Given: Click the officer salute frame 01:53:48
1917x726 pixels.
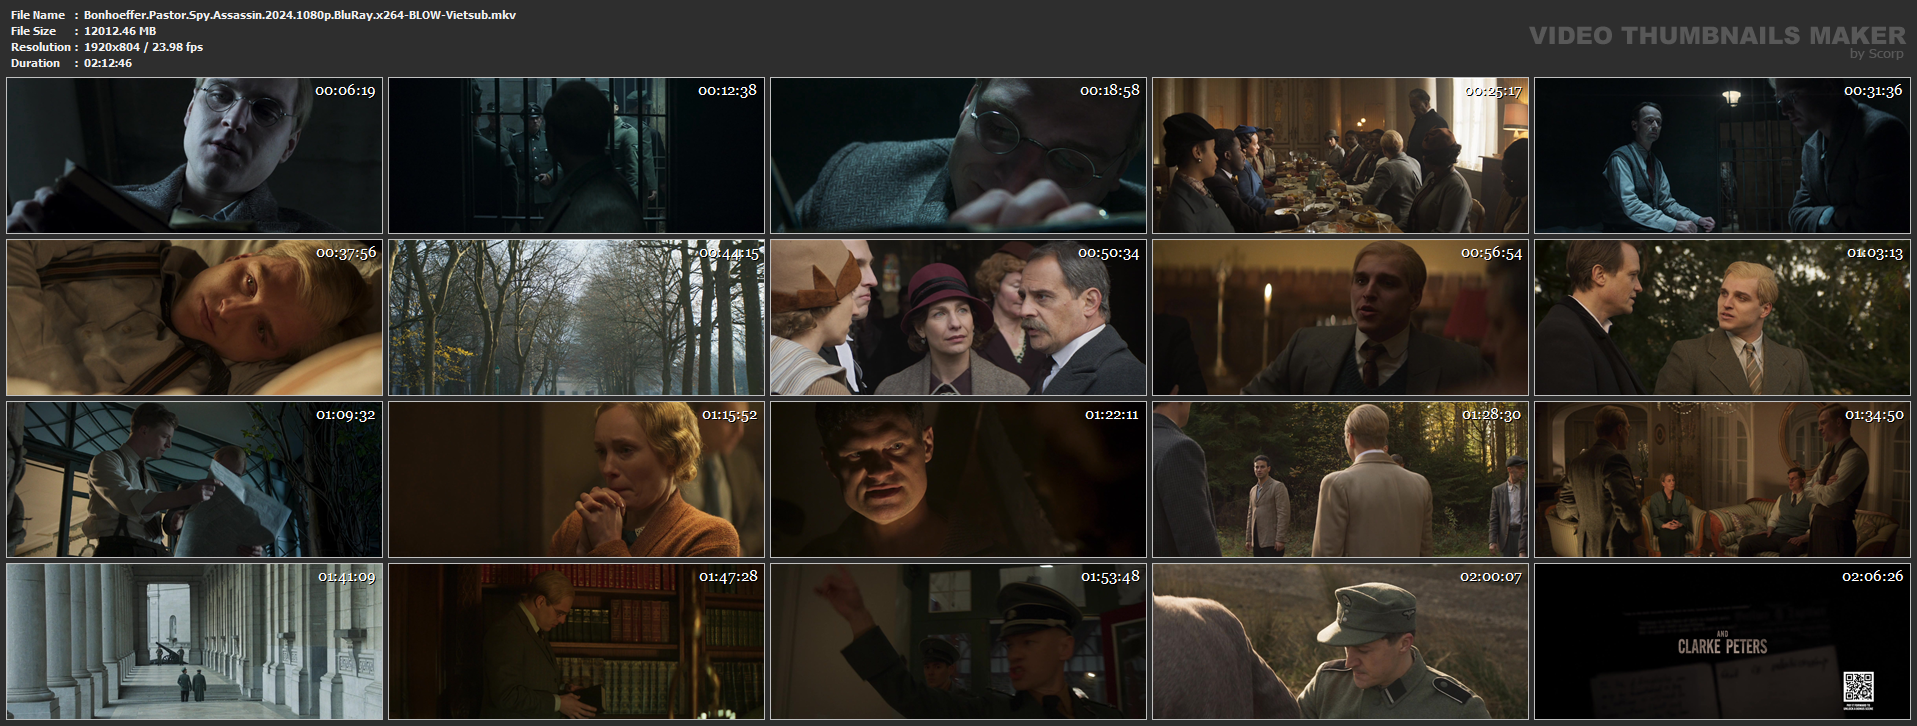Looking at the screenshot, I should (958, 642).
